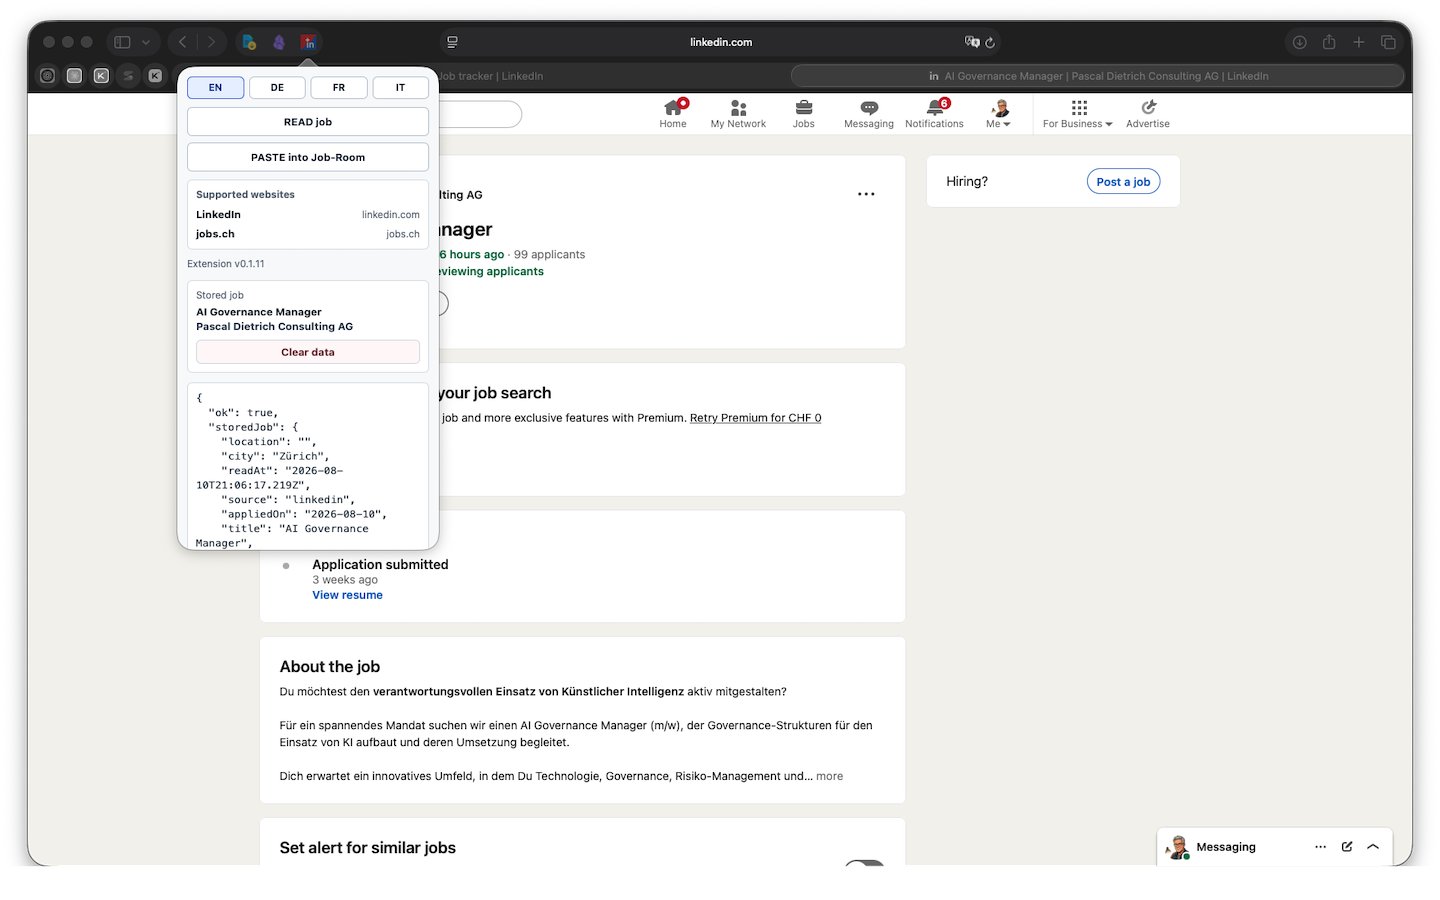This screenshot has width=1440, height=900.
Task: Click the reader view icon in address bar
Action: click(452, 42)
